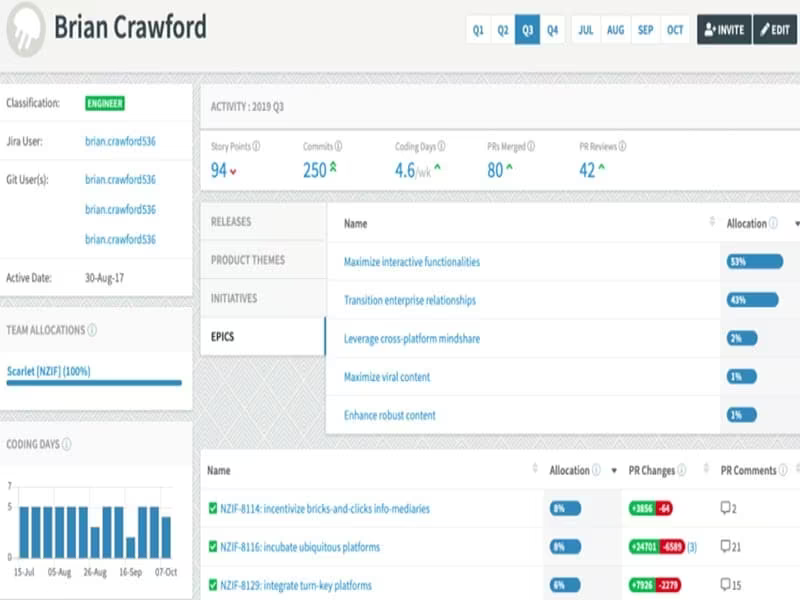Click the Invite button
This screenshot has width=800, height=600.
(x=724, y=30)
